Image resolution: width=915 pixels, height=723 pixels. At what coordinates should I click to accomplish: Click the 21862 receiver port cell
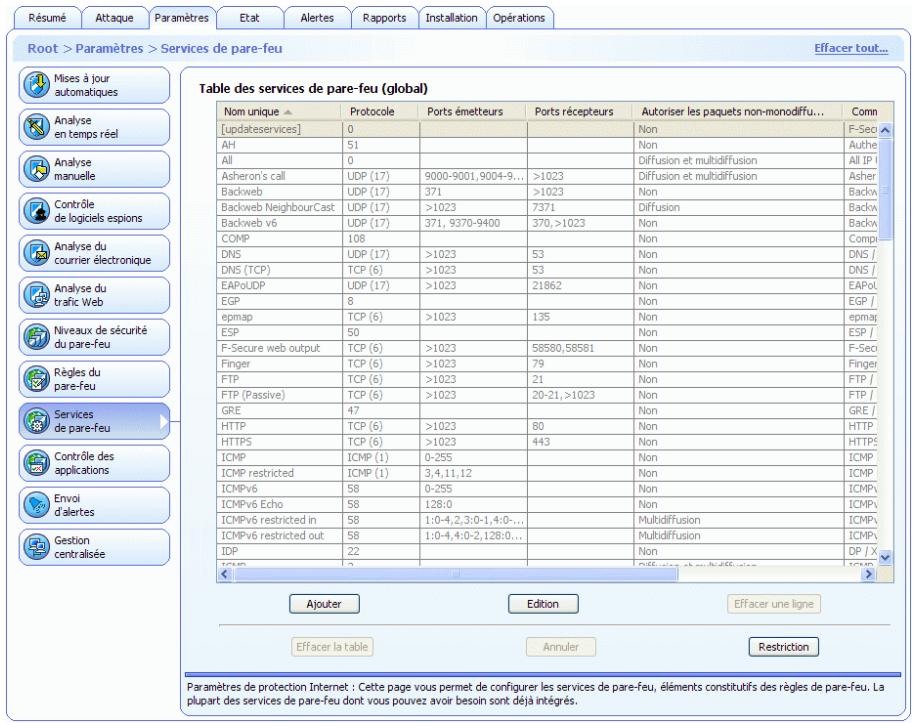point(580,285)
